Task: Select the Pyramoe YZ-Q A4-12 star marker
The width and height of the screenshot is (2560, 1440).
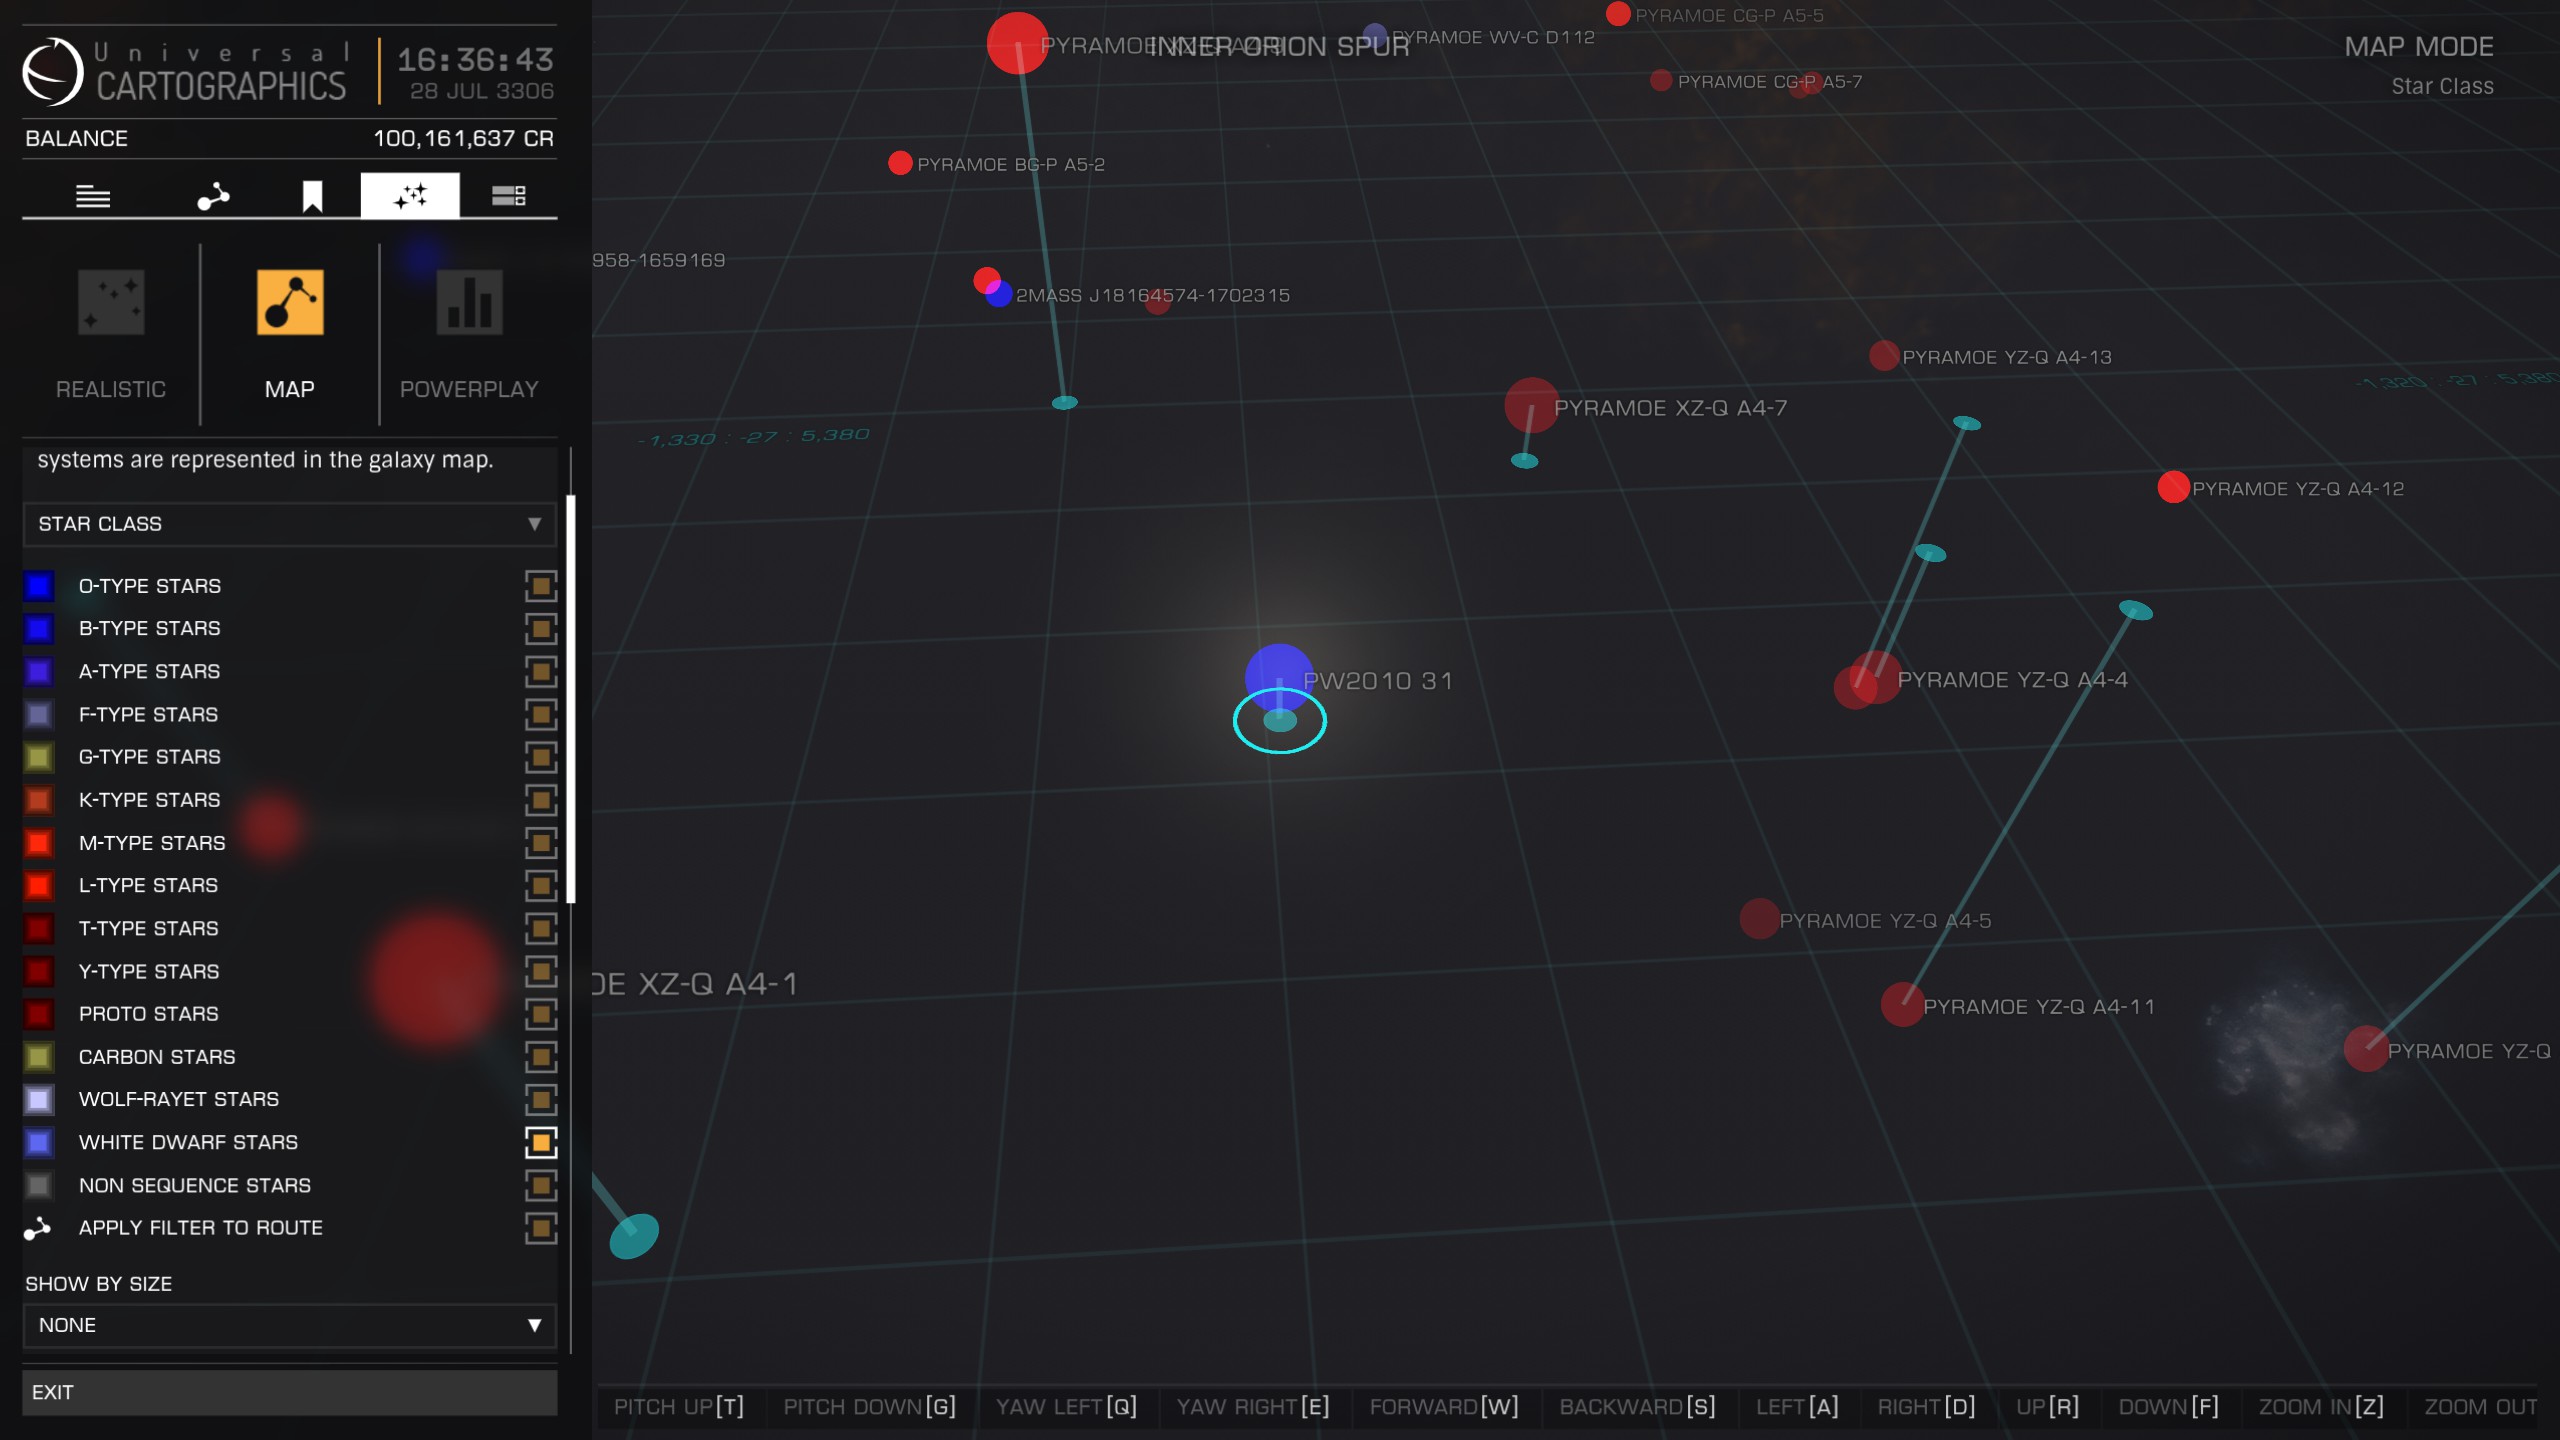Action: point(2173,487)
